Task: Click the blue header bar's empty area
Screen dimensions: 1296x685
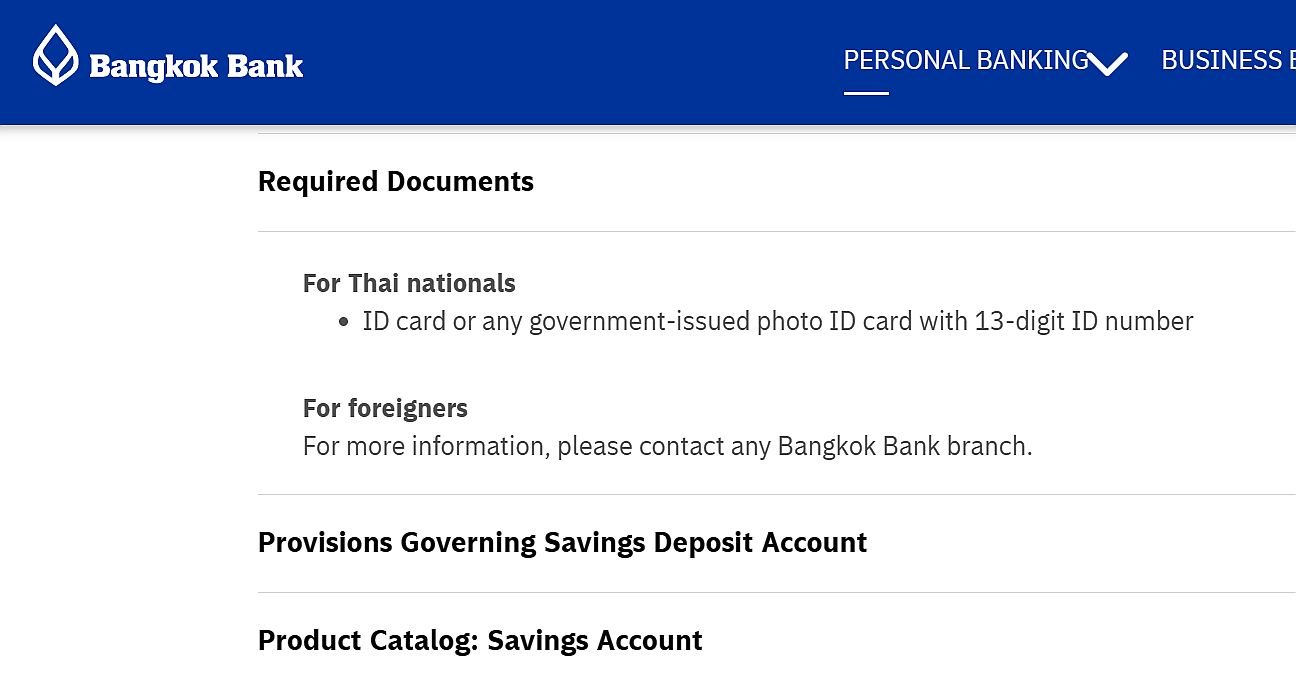Action: coord(570,62)
